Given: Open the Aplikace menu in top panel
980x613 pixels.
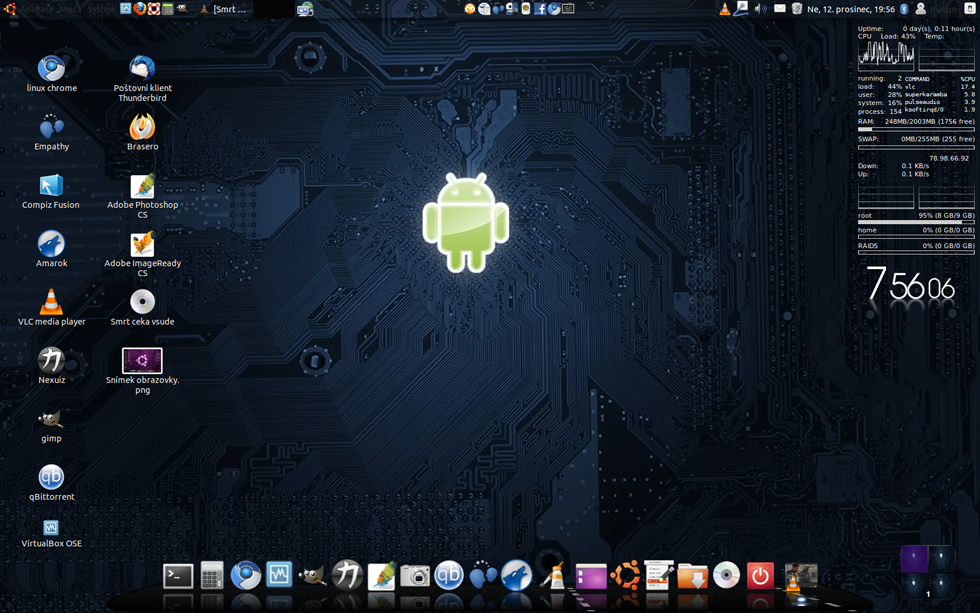Looking at the screenshot, I should tap(38, 9).
